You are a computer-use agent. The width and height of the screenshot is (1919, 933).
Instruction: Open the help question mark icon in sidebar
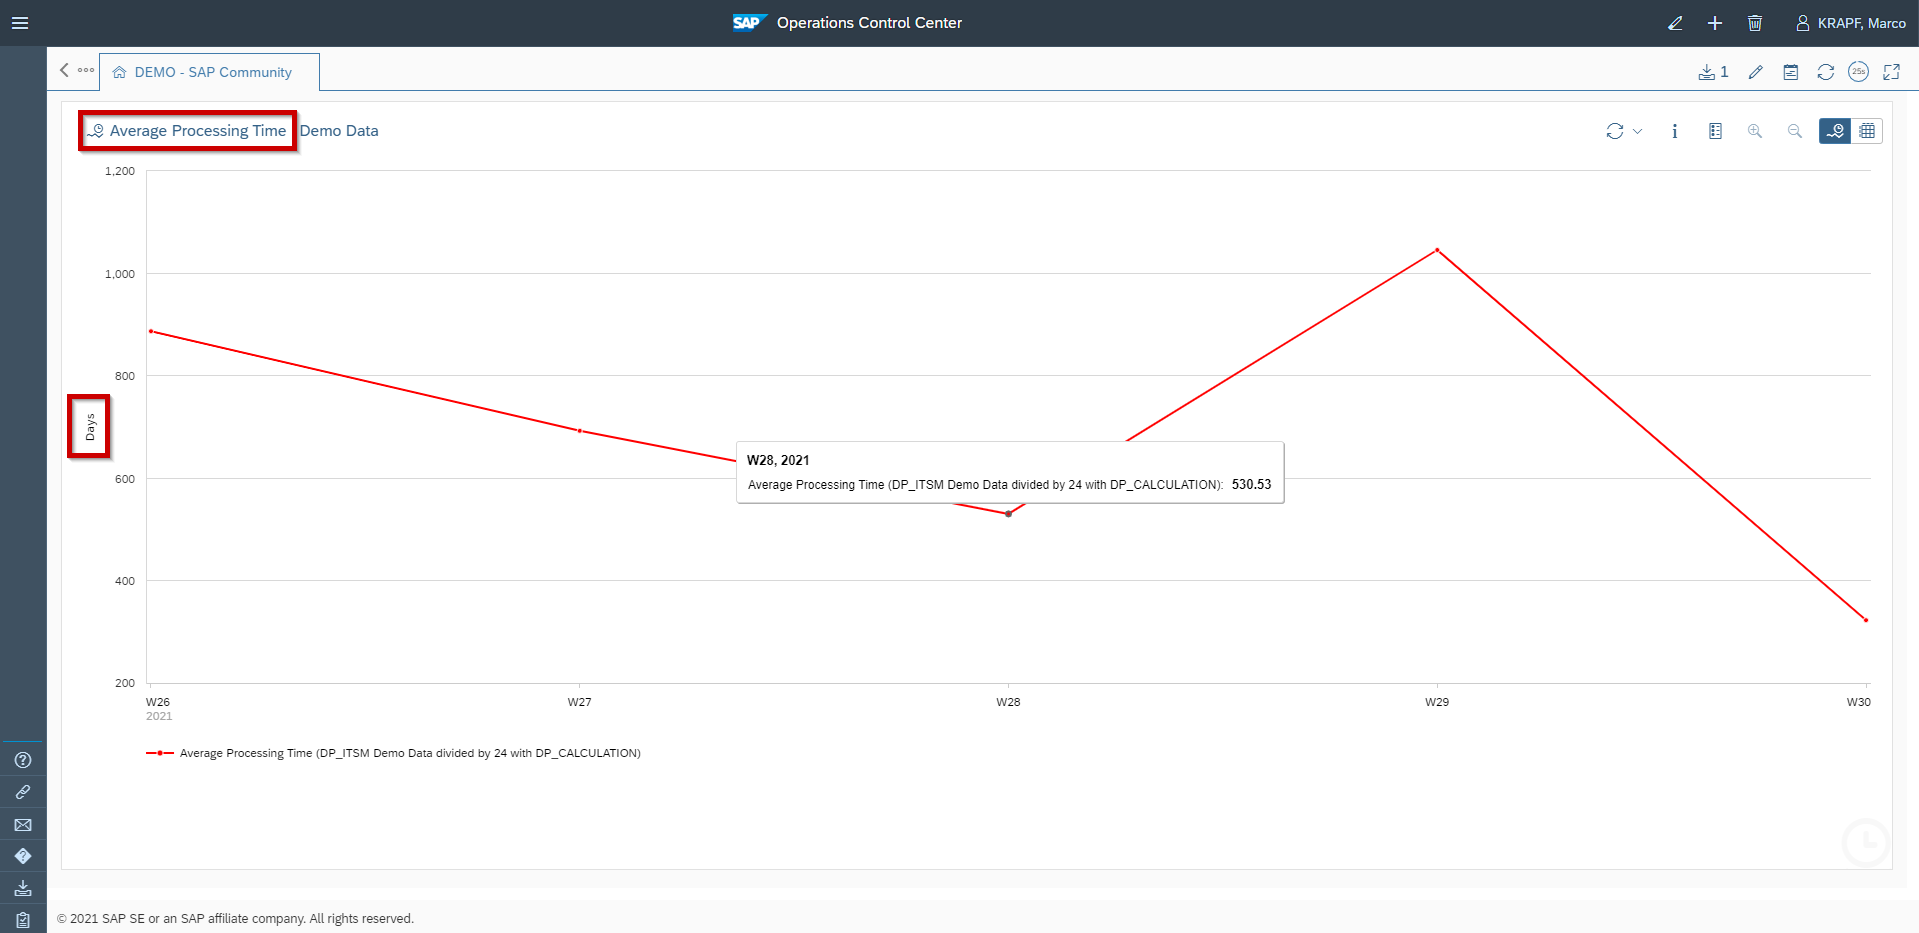(x=23, y=760)
